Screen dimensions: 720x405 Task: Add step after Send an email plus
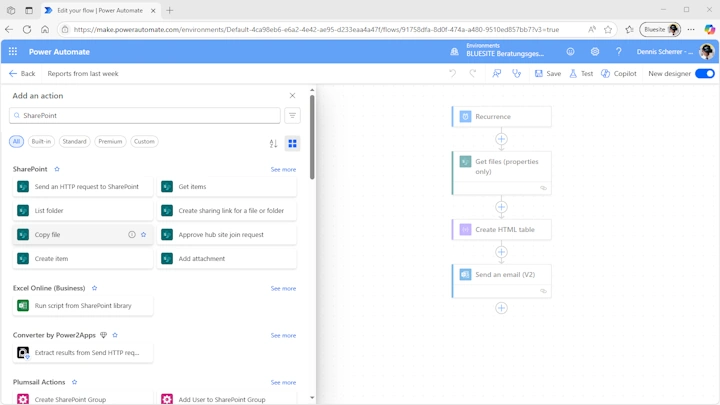tap(501, 308)
